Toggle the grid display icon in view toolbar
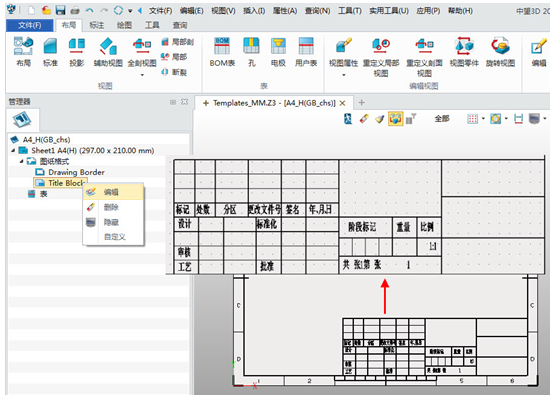This screenshot has height=400, width=550. 472,119
